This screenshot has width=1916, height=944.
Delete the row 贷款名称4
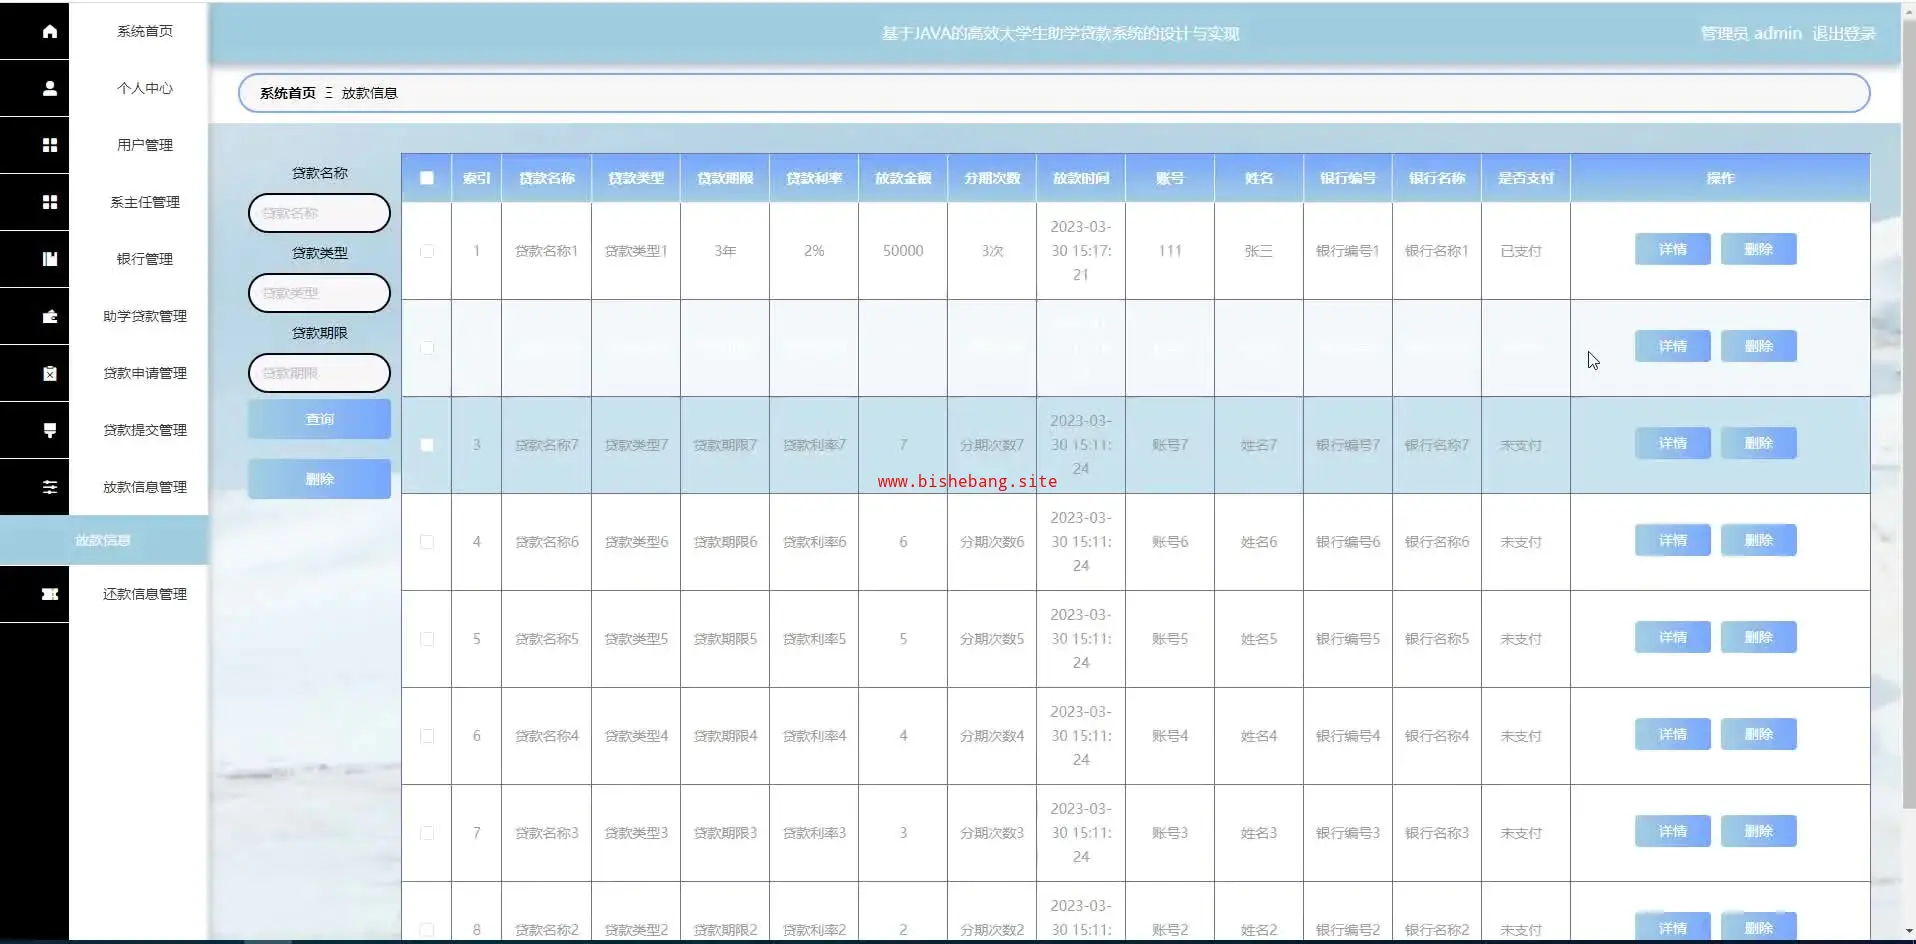click(1758, 734)
